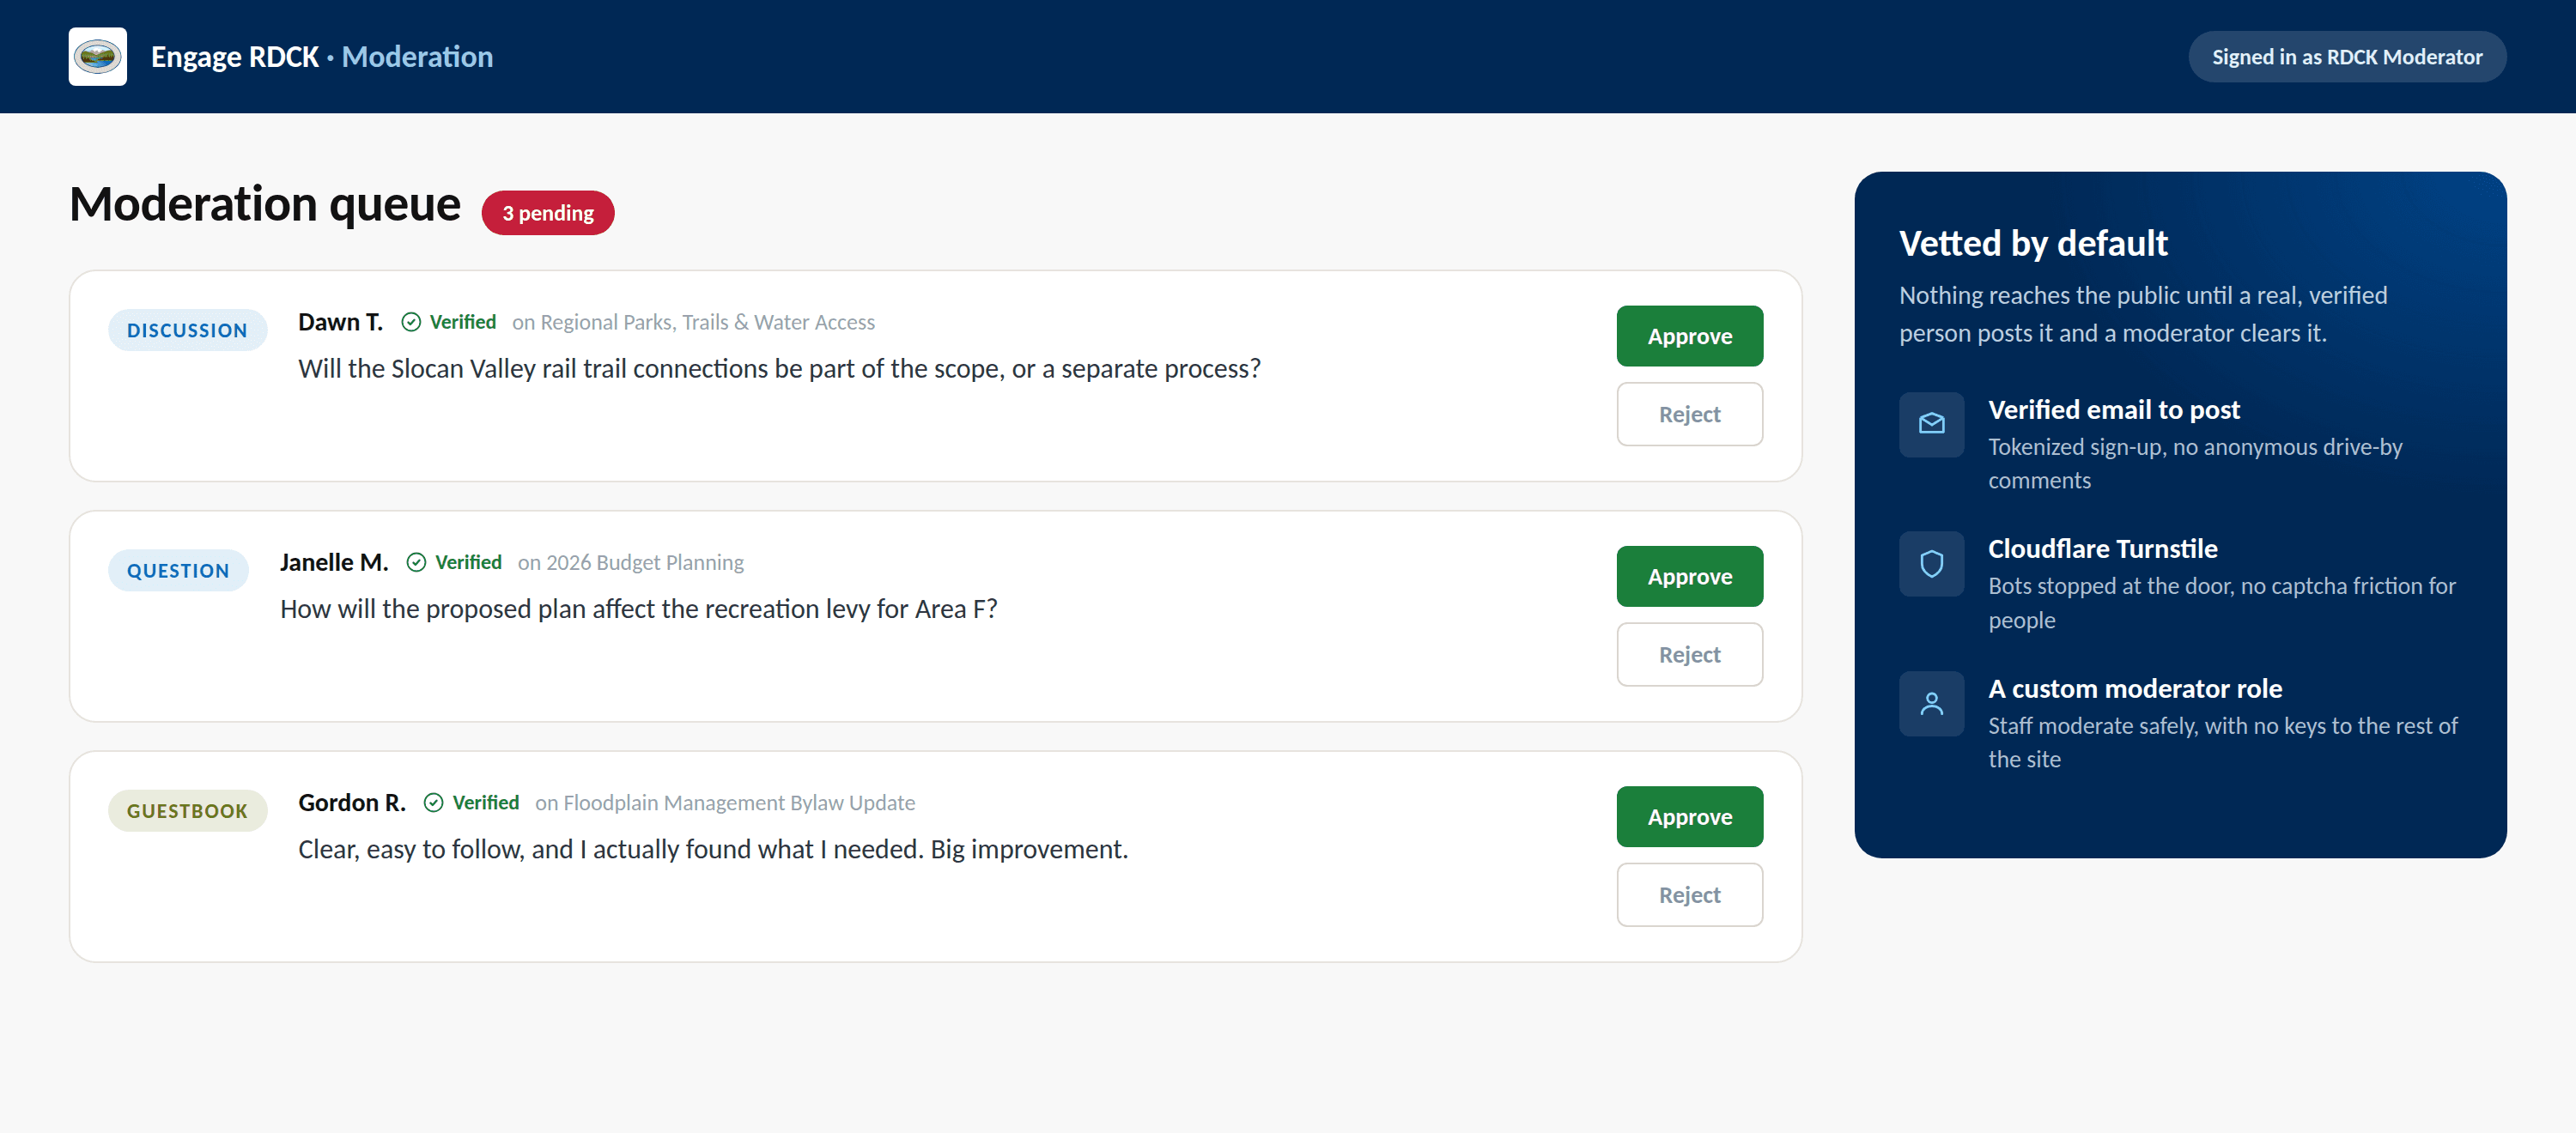Screen dimensions: 2576x1133
Task: Select the DISCUSSION tag badge
Action: [187, 330]
